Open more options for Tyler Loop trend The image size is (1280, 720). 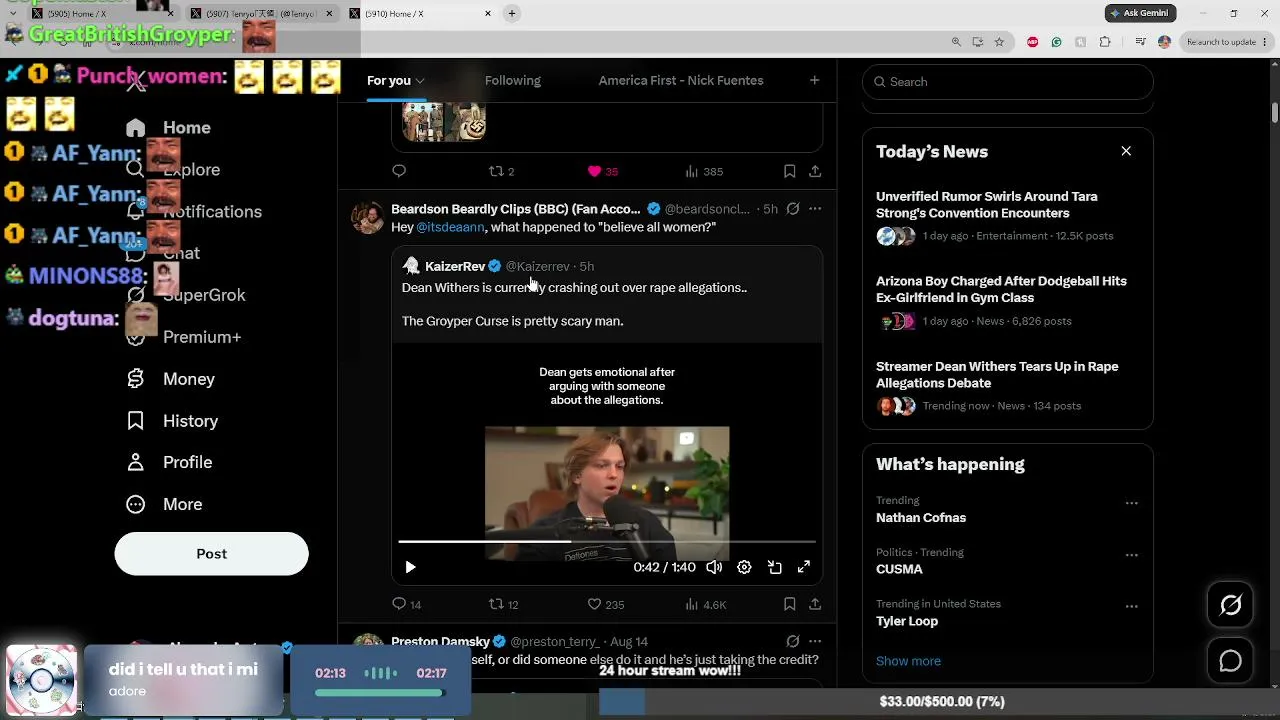point(1131,606)
